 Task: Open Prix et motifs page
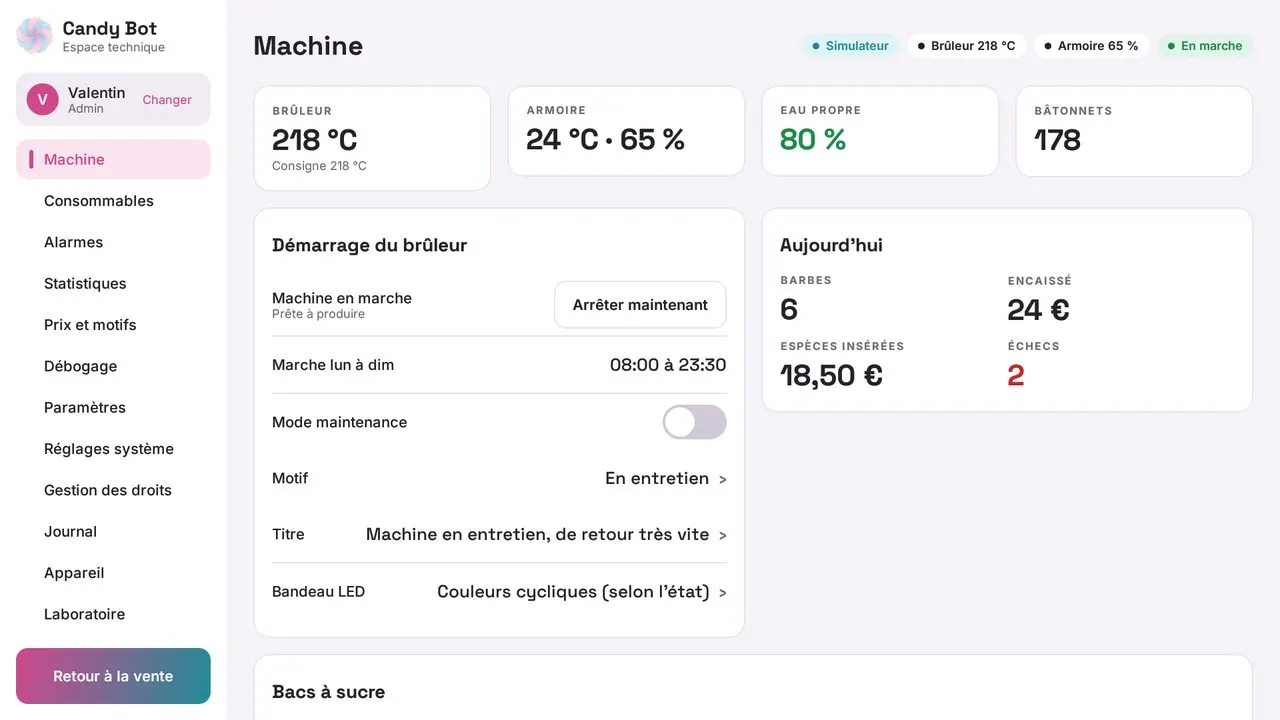pos(113,325)
